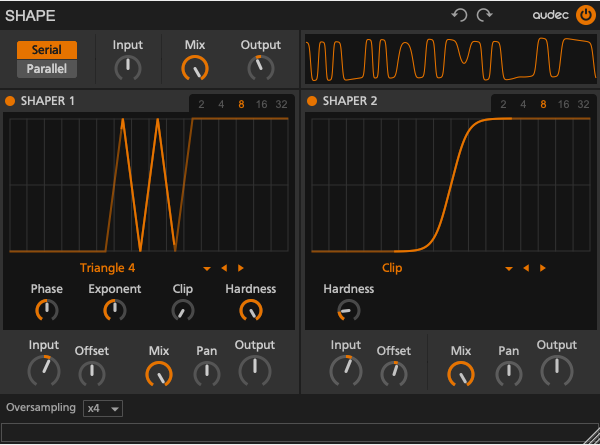
Task: Click next shape arrow in Shaper 1
Action: point(241,268)
